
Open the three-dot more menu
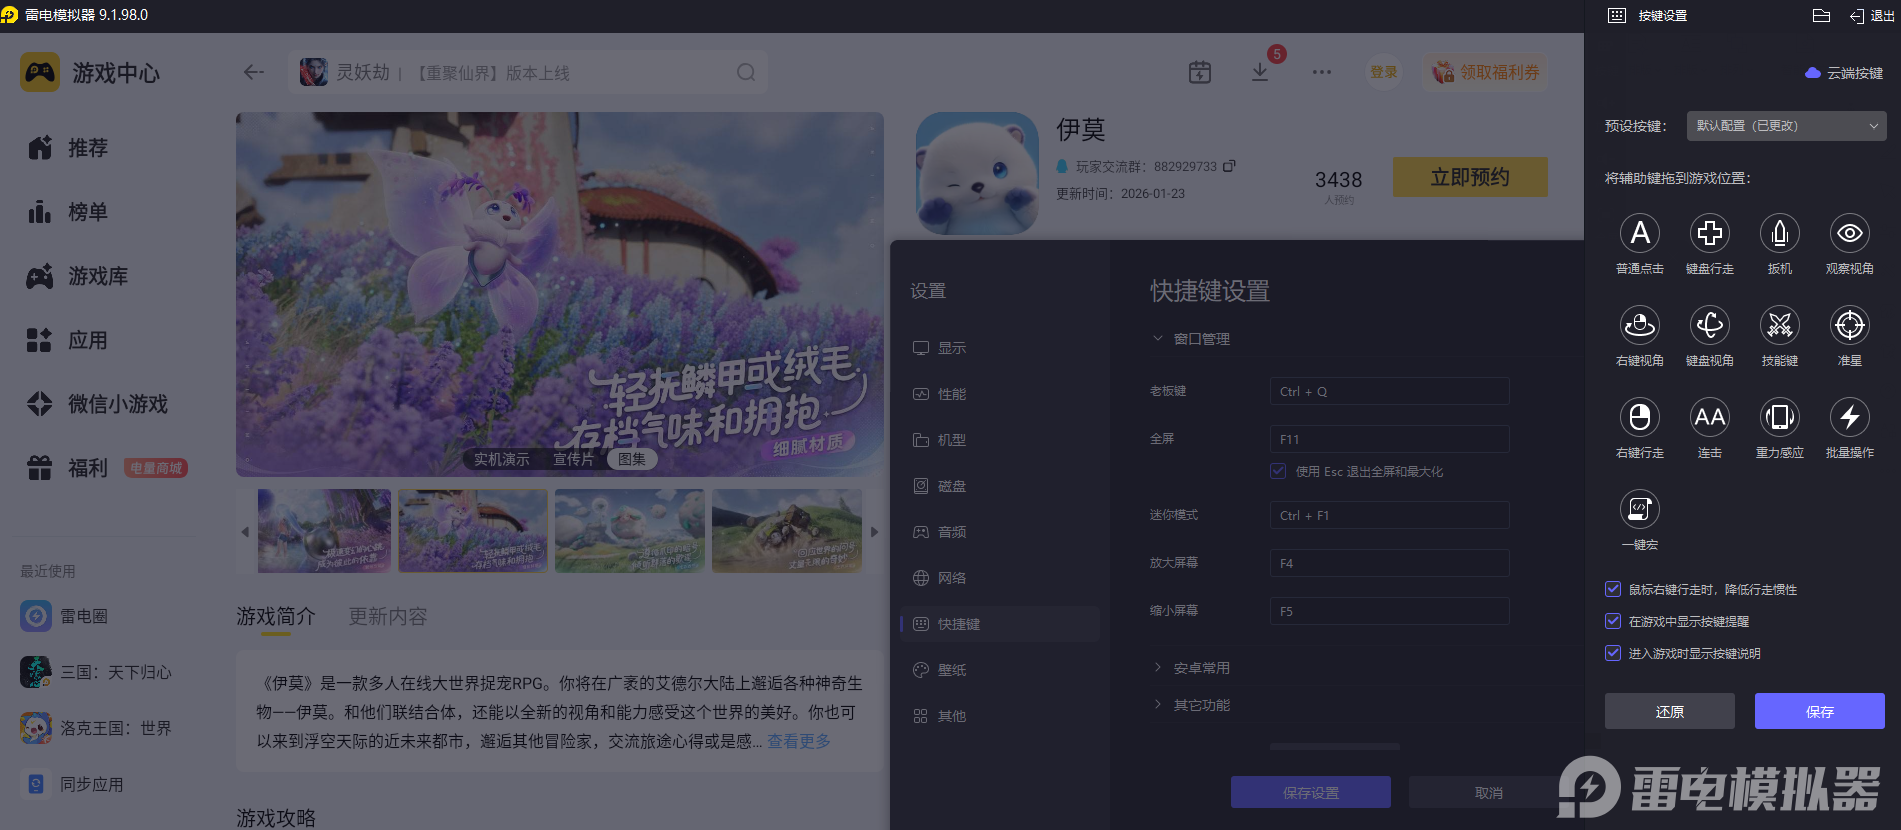[1322, 72]
